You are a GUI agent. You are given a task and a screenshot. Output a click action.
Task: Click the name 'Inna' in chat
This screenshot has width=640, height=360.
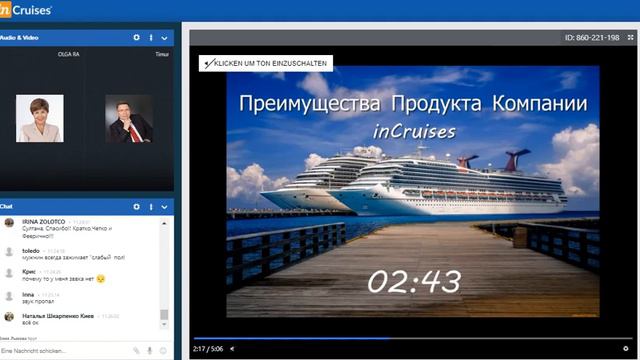[28, 294]
